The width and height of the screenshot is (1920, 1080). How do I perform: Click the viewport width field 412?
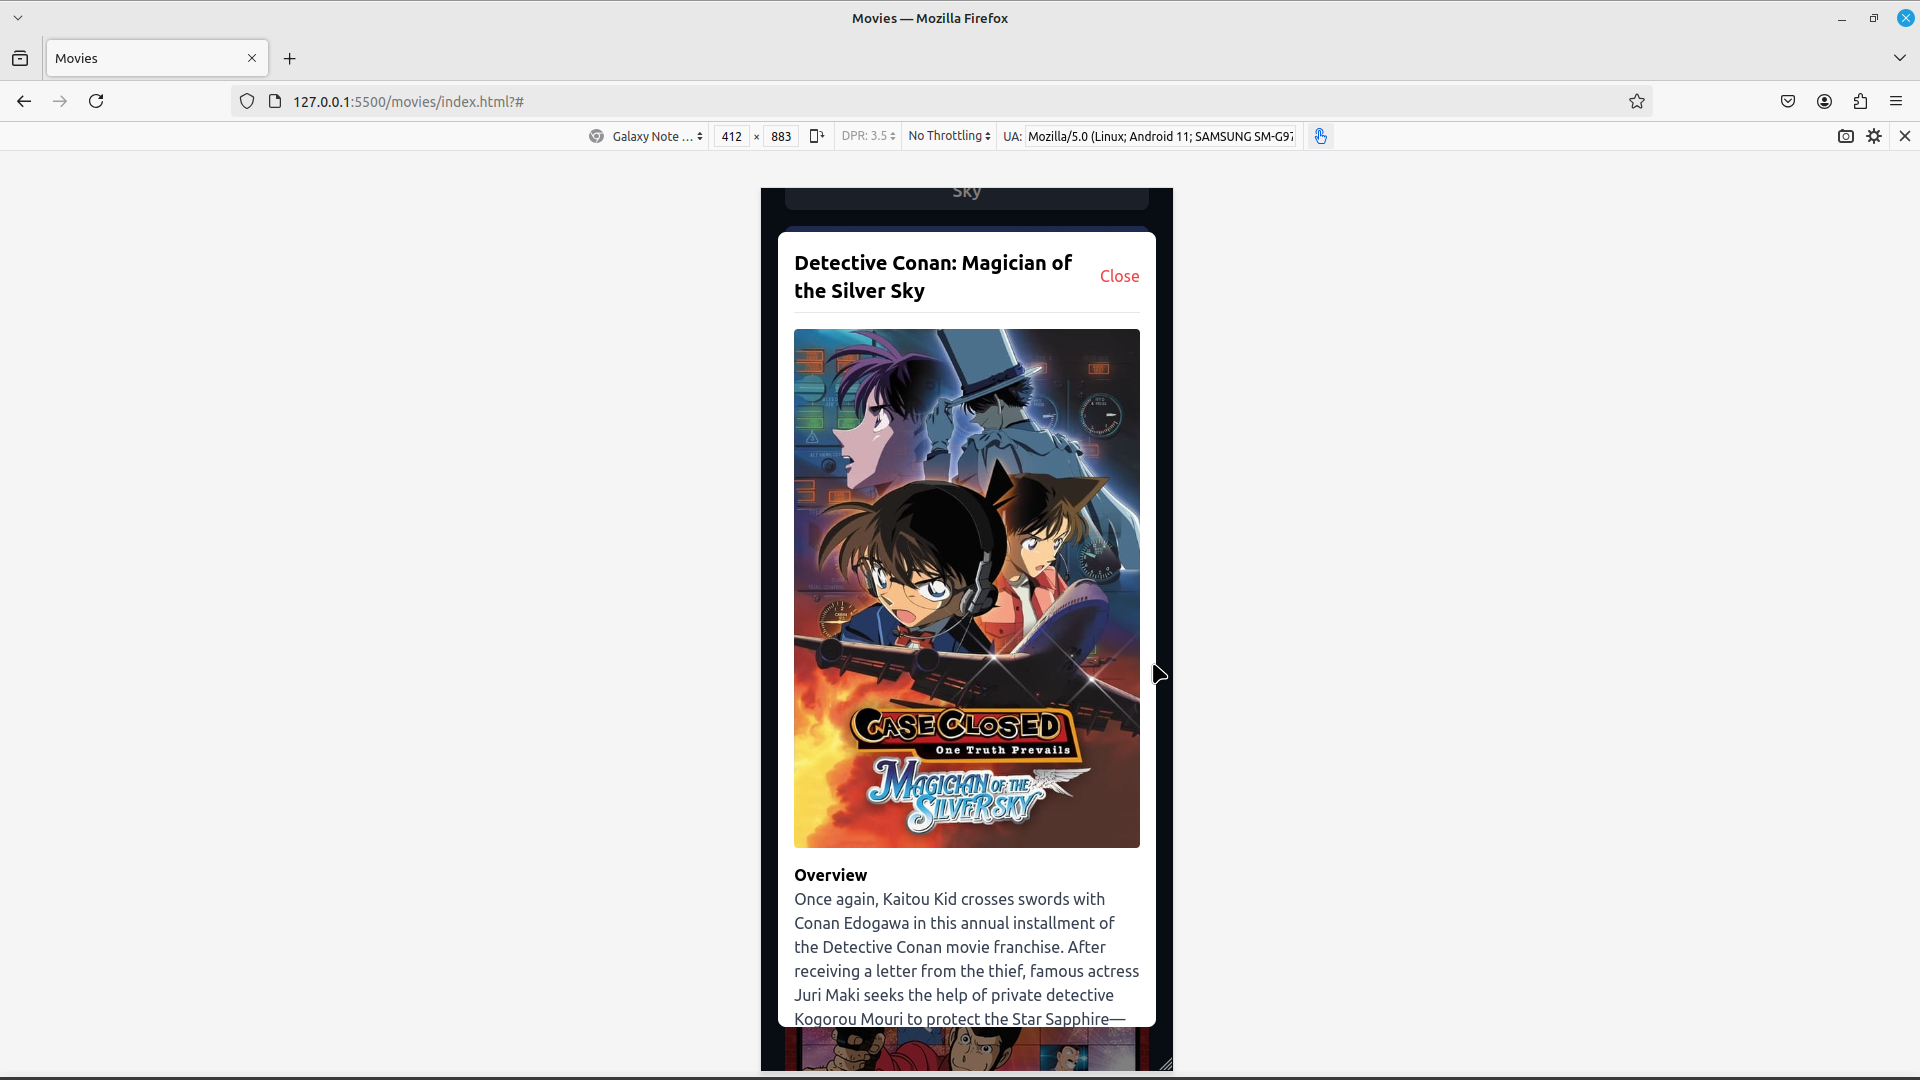coord(731,136)
